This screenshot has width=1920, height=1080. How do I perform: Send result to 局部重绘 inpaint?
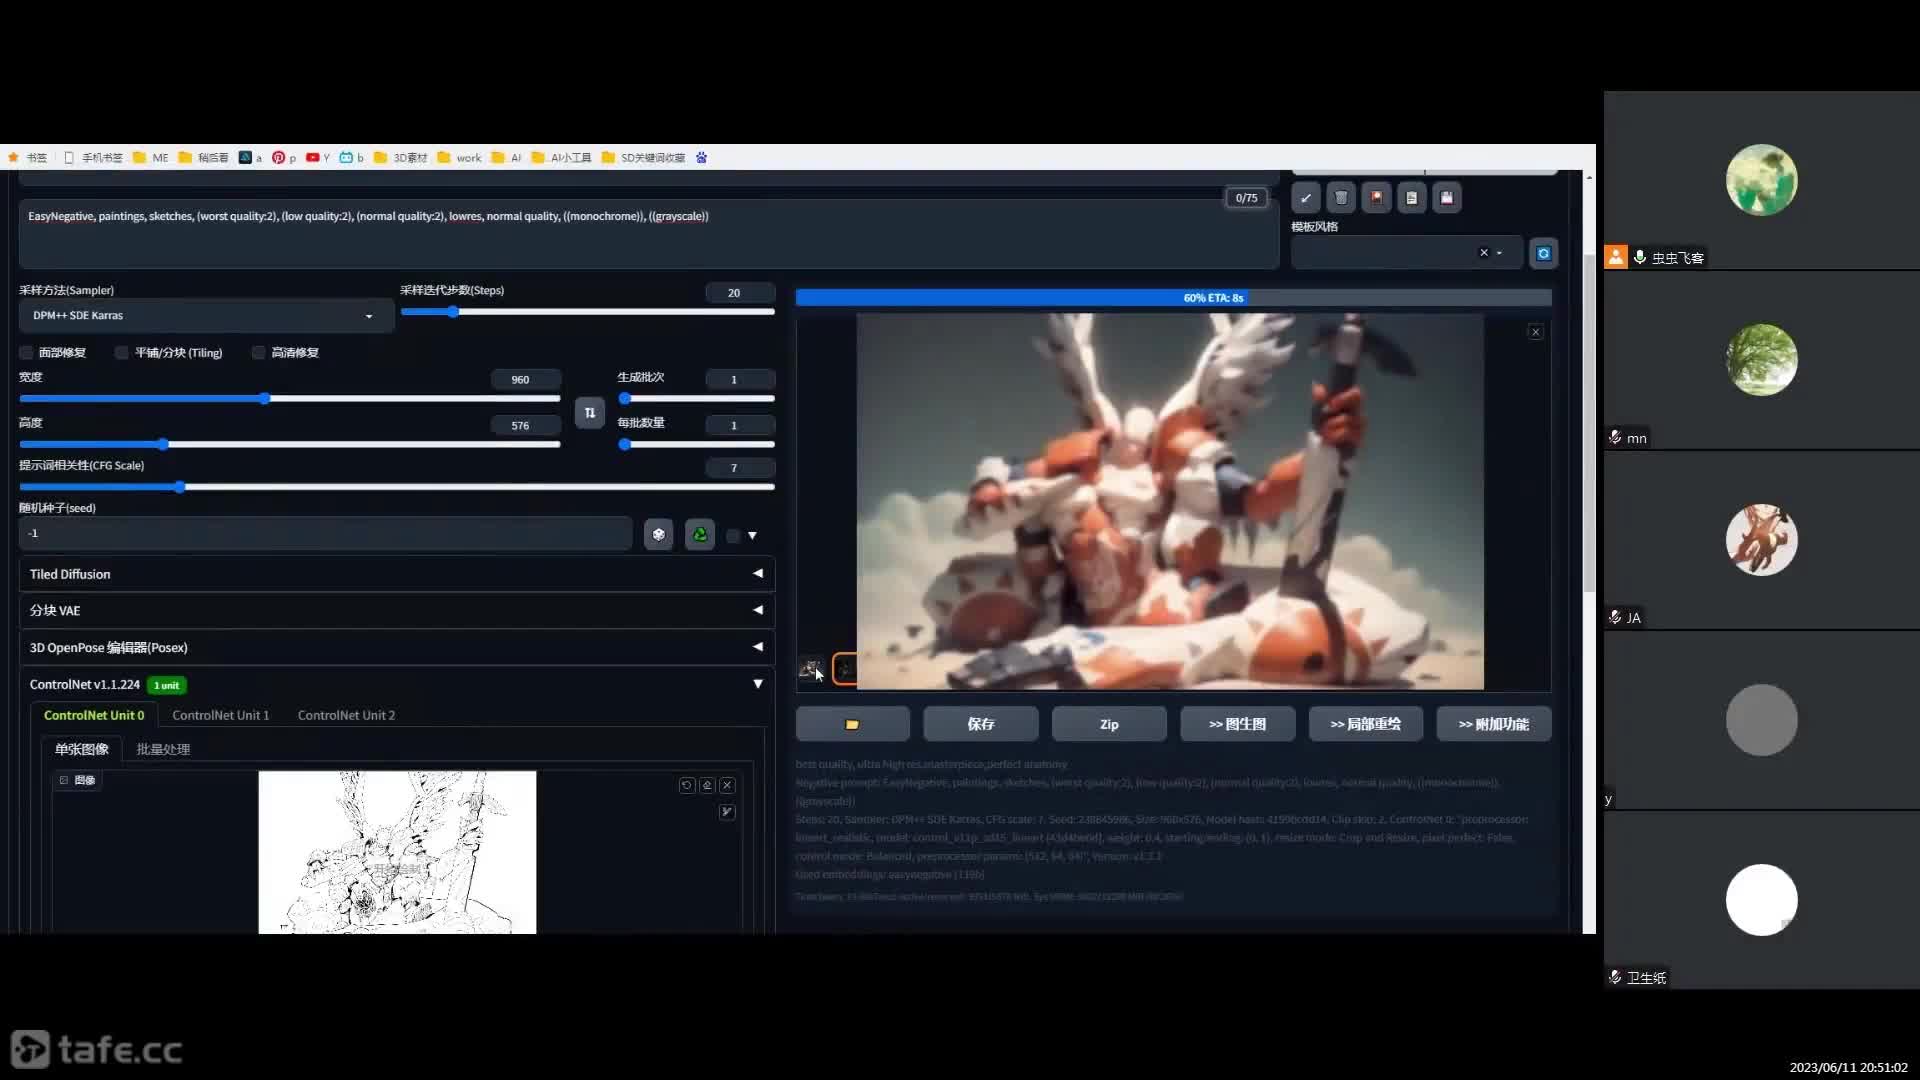pos(1366,724)
